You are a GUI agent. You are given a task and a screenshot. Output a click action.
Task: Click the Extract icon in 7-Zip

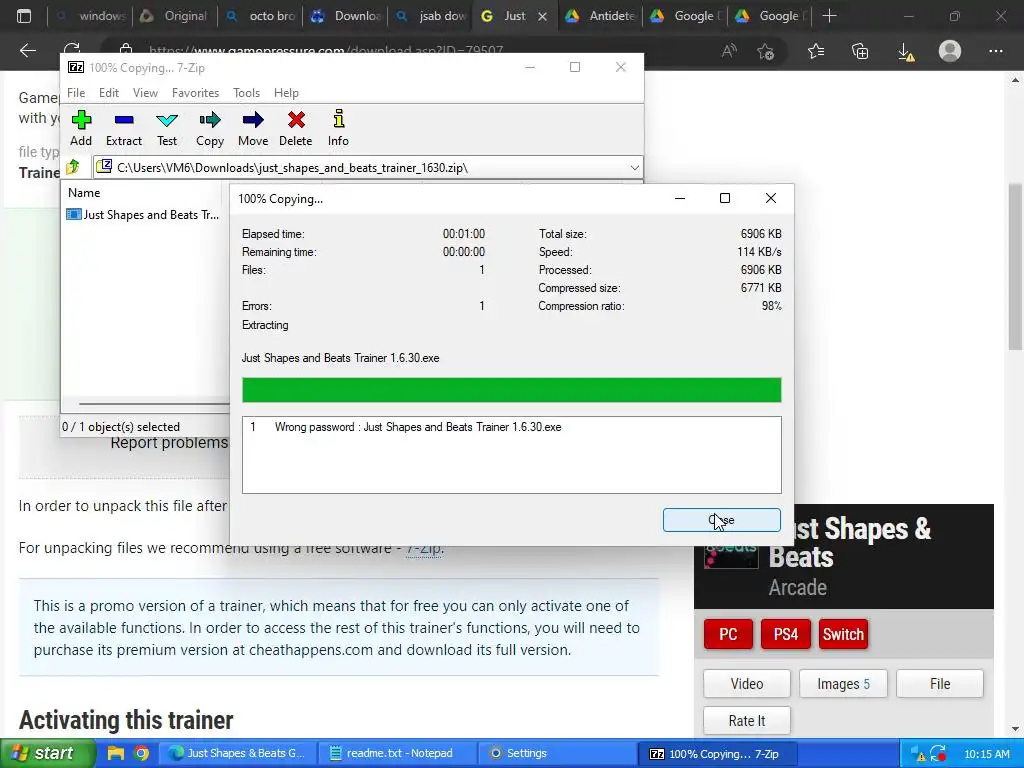click(x=123, y=128)
